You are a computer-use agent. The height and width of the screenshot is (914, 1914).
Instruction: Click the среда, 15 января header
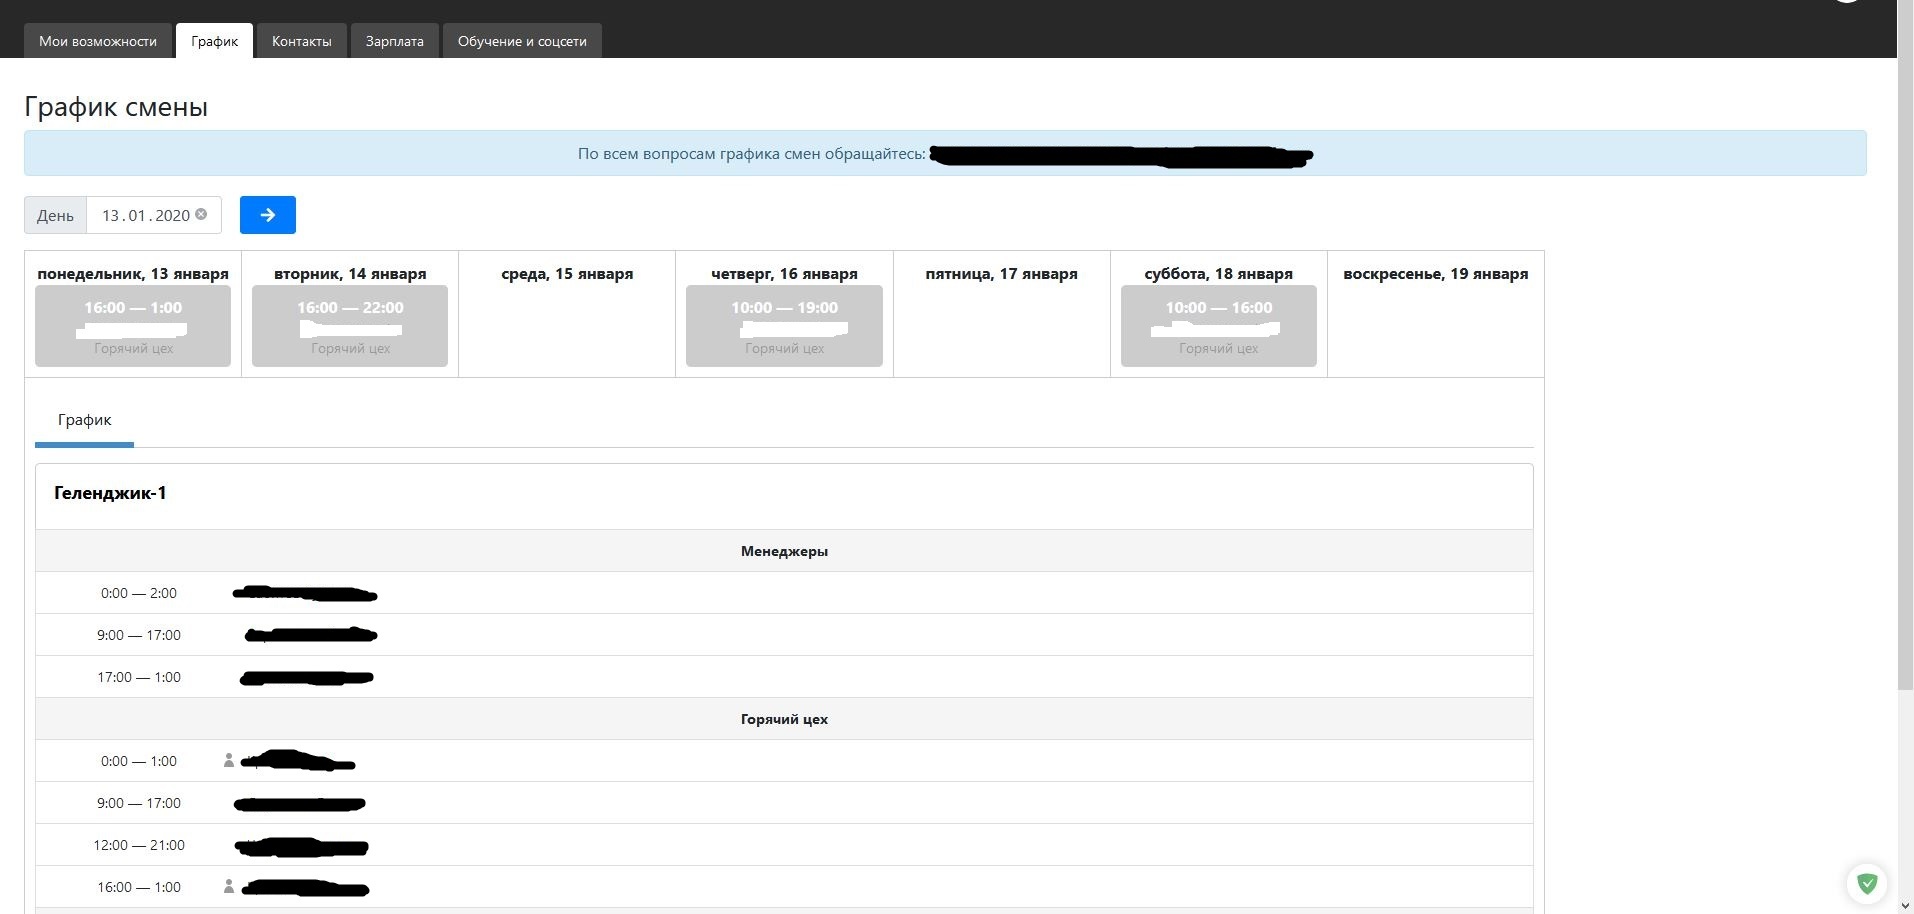point(567,274)
